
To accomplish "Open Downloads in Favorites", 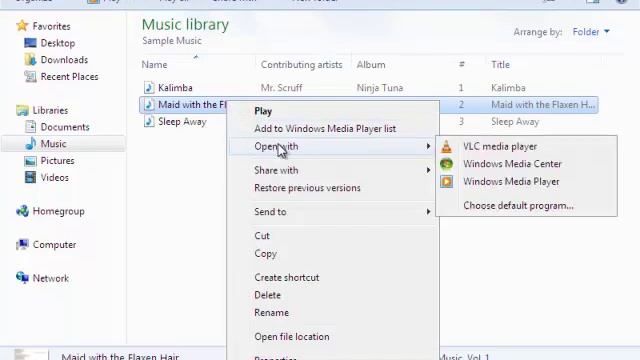I will [x=64, y=60].
